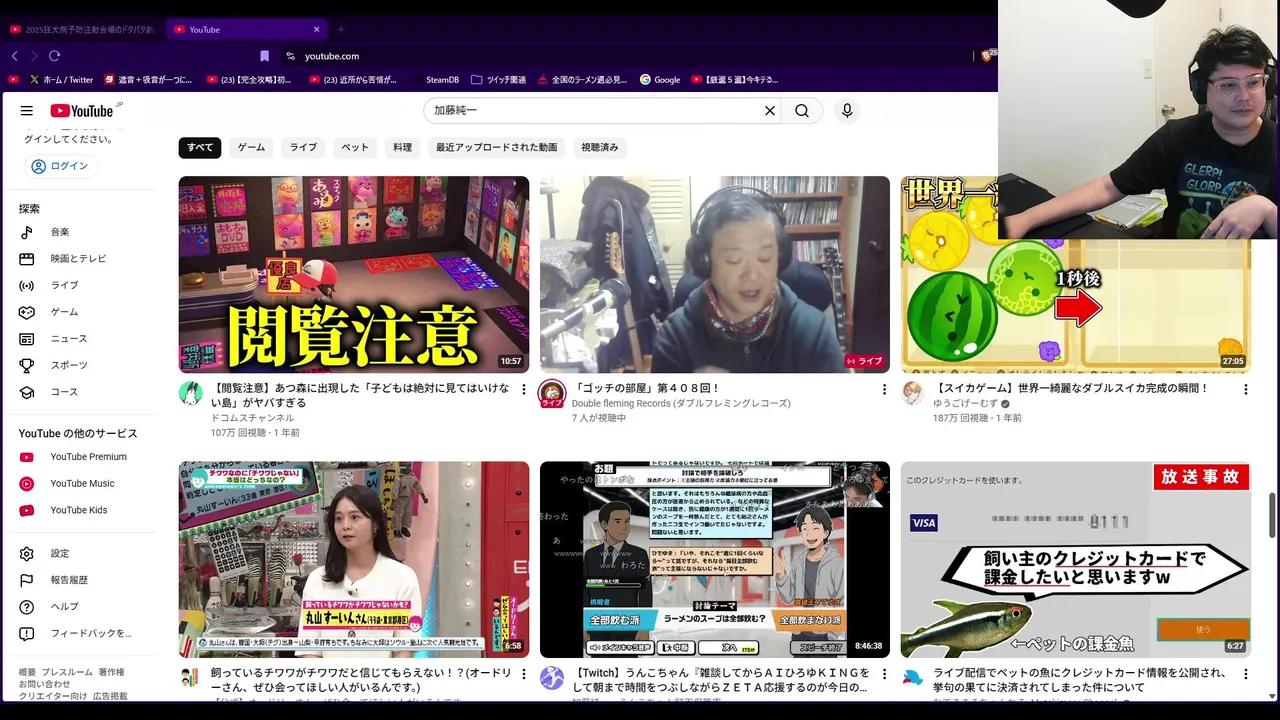Open more options for クレジットカード fish video
Image resolution: width=1280 pixels, height=720 pixels.
pos(1245,674)
